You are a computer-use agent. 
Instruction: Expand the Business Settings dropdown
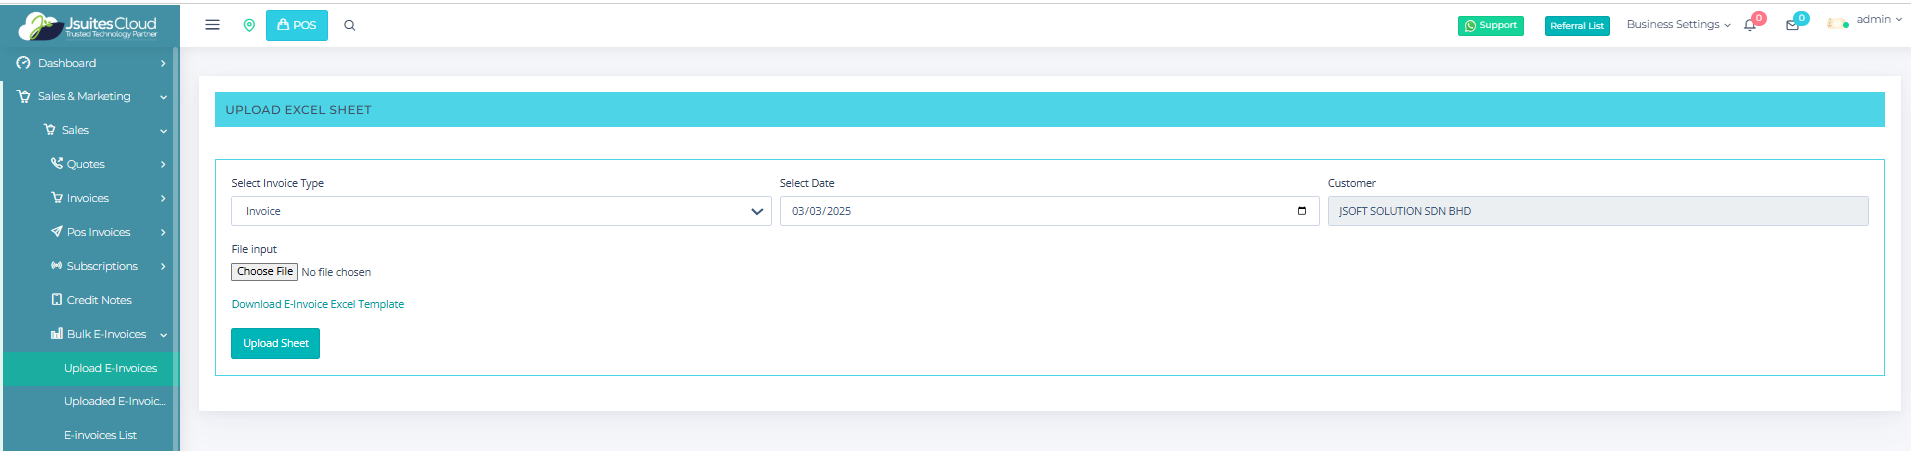coord(1677,24)
